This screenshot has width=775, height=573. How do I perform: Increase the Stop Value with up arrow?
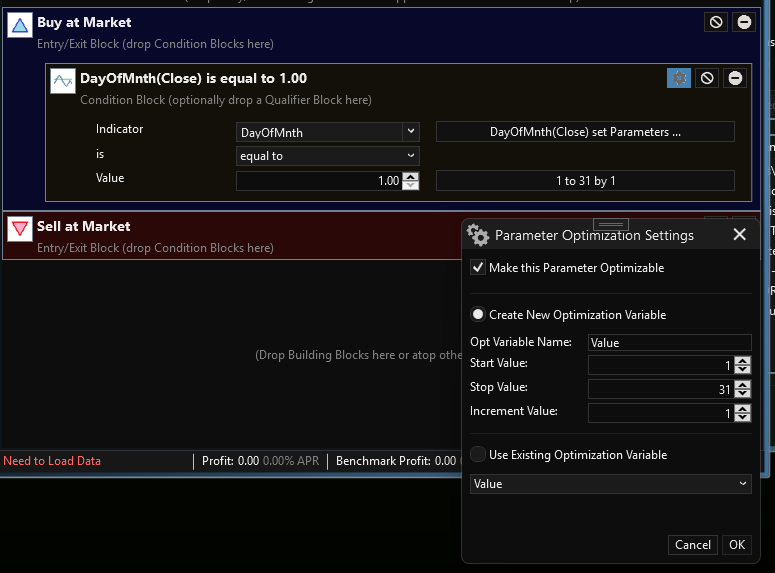pos(742,384)
